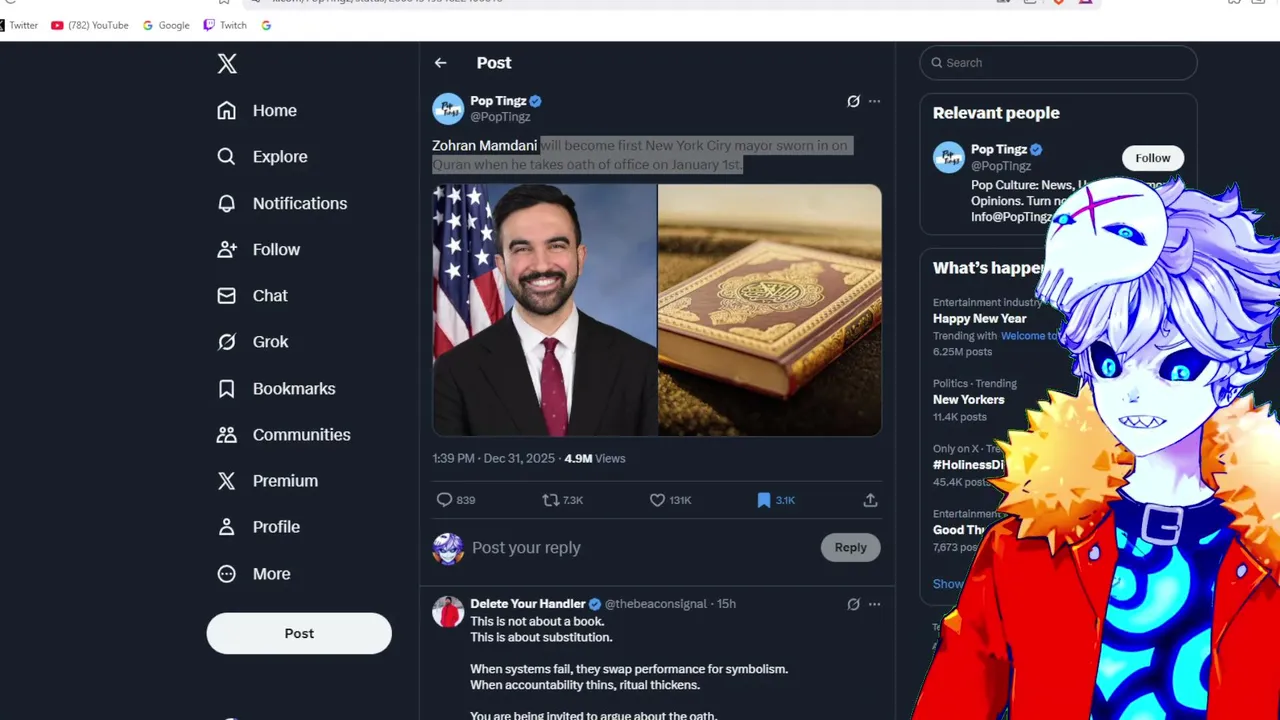
Task: Toggle the bookmark icon showing 3.1K
Action: [764, 500]
